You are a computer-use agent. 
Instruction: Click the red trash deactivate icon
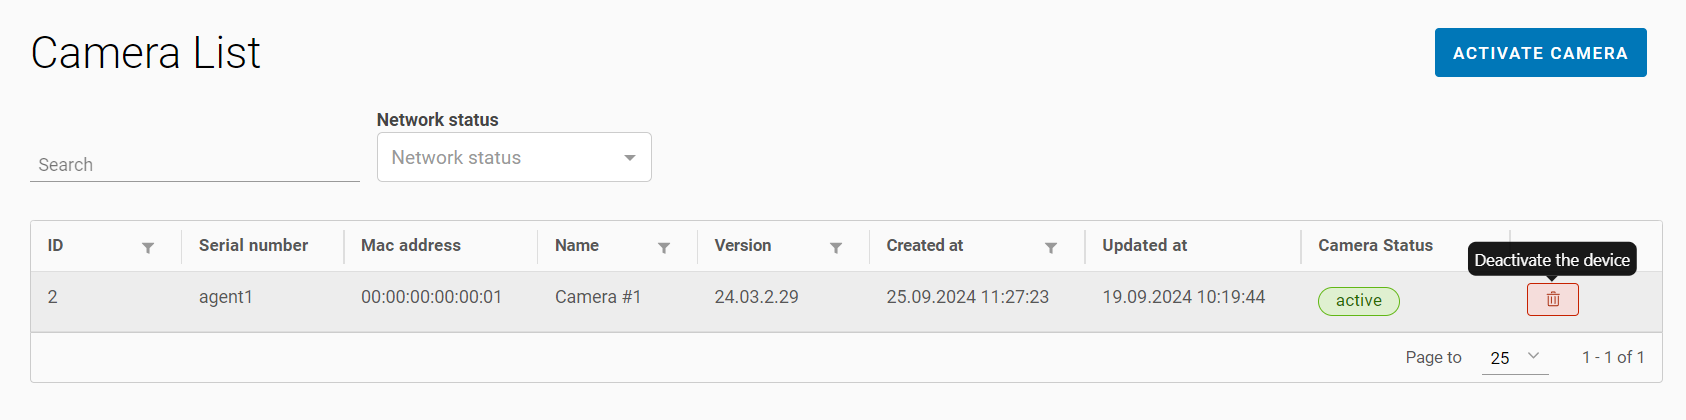[1552, 299]
